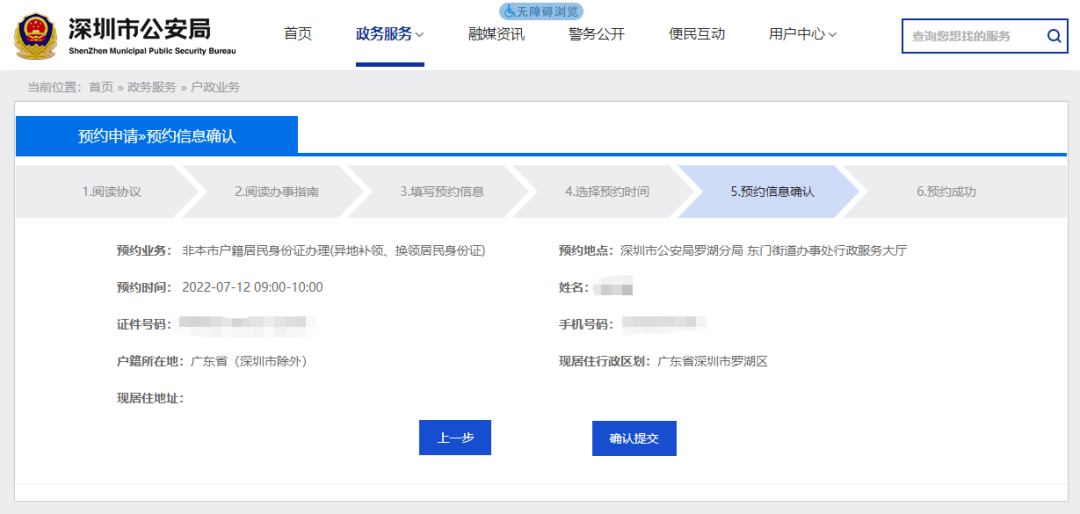Click the 上一步 button

pos(455,438)
